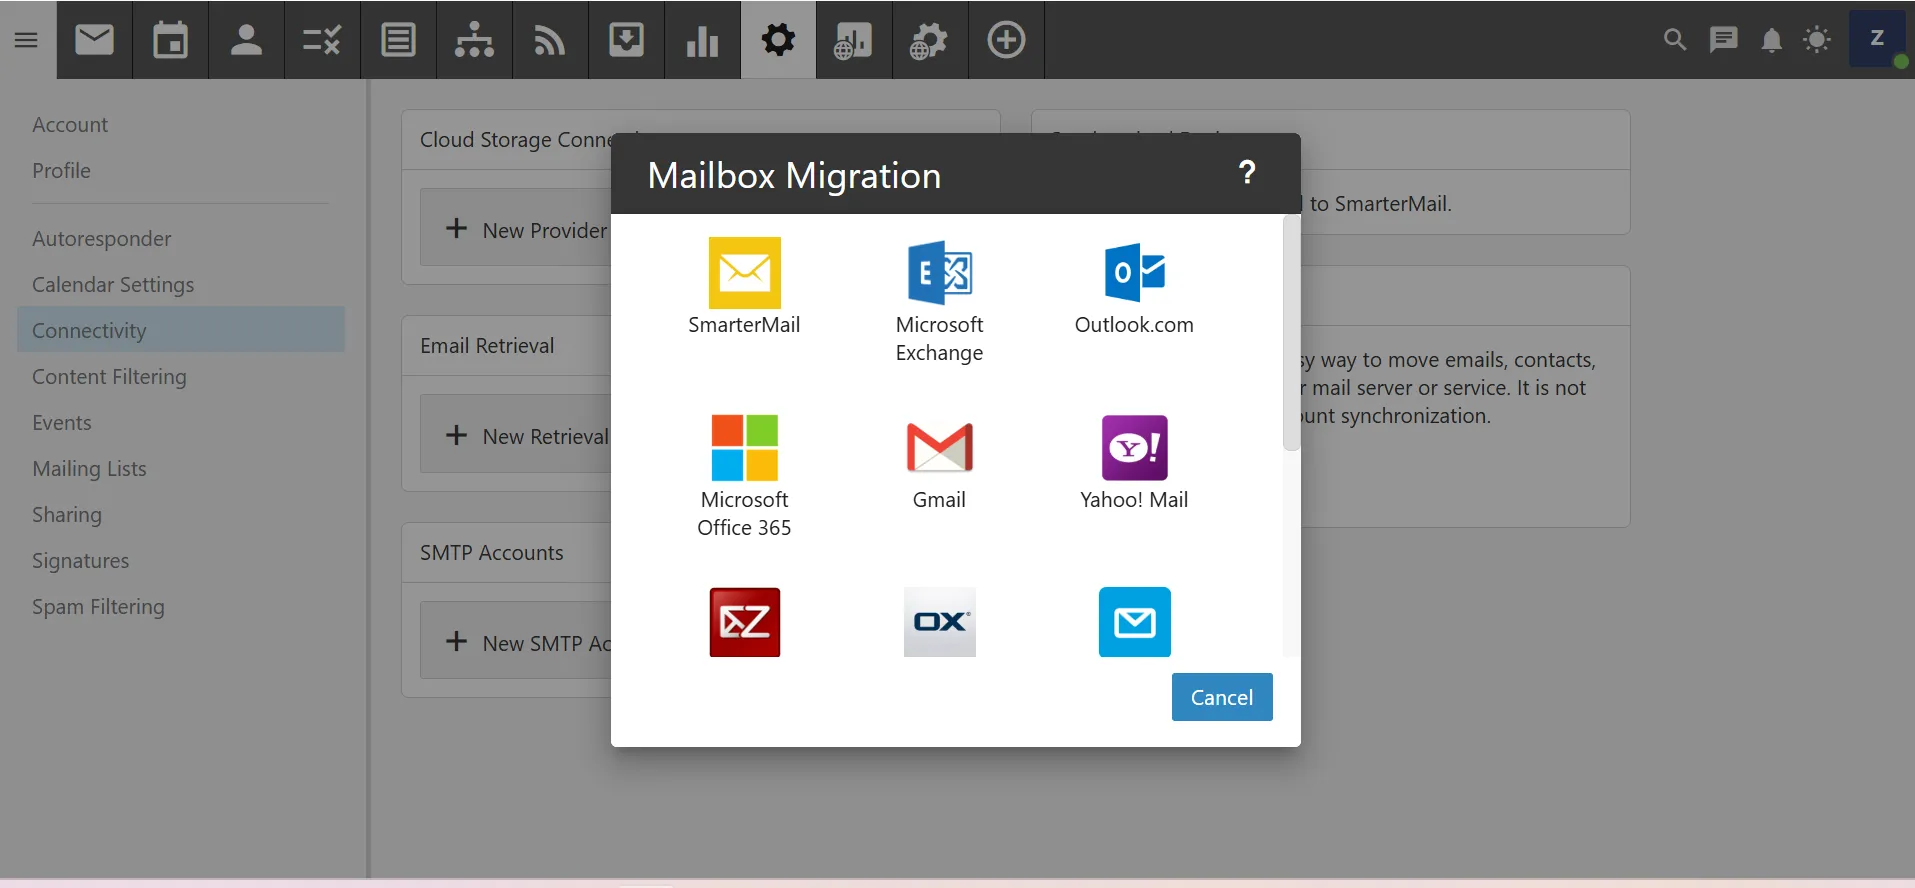Navigate to Signatures in sidebar
1915x888 pixels.
click(80, 561)
